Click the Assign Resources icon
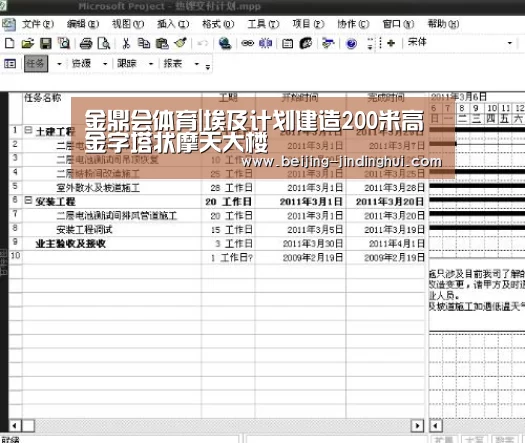525x443 pixels. (328, 43)
